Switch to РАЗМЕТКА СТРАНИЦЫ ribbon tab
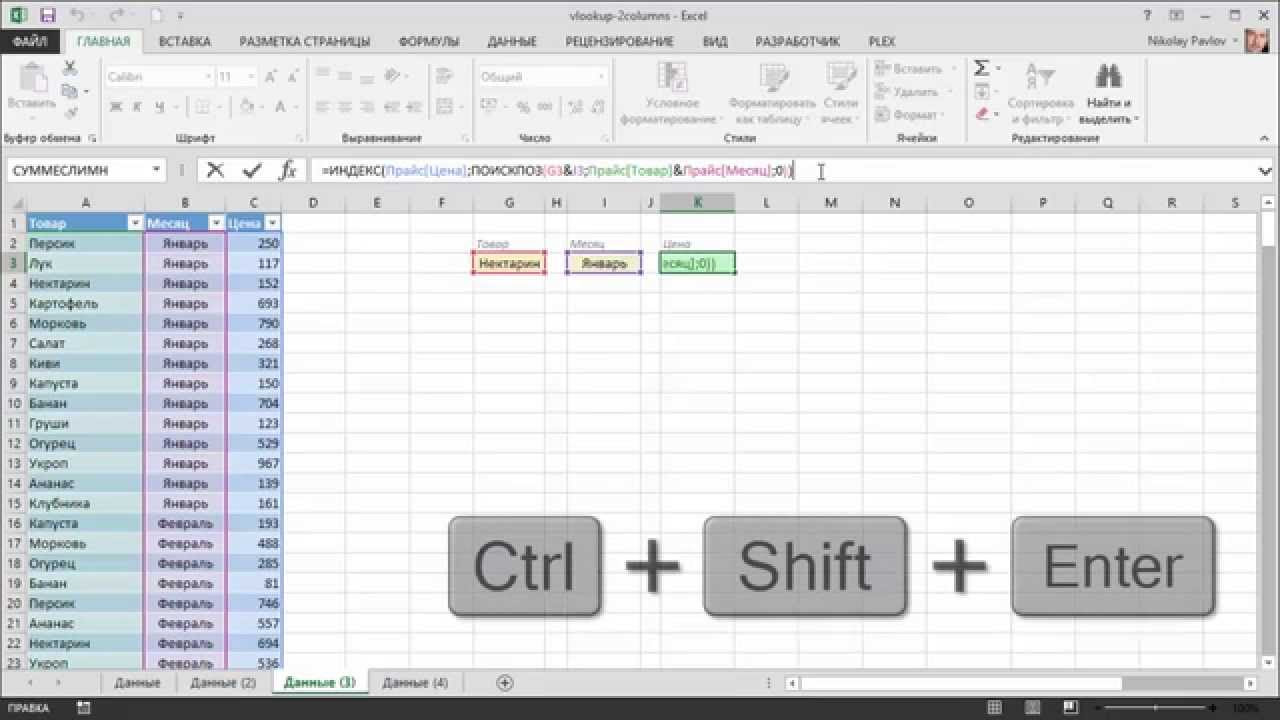The image size is (1280, 720). [x=305, y=41]
